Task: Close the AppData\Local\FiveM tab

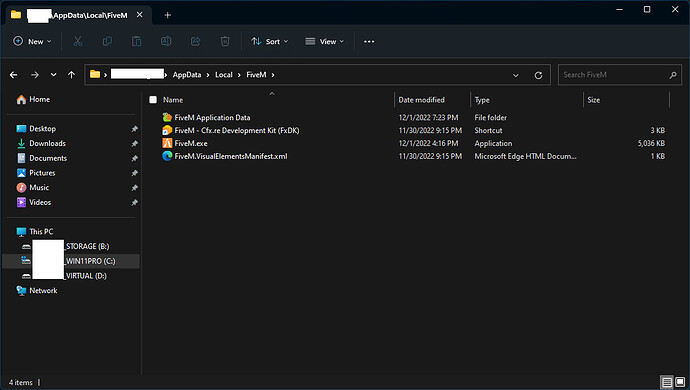Action: coord(139,15)
